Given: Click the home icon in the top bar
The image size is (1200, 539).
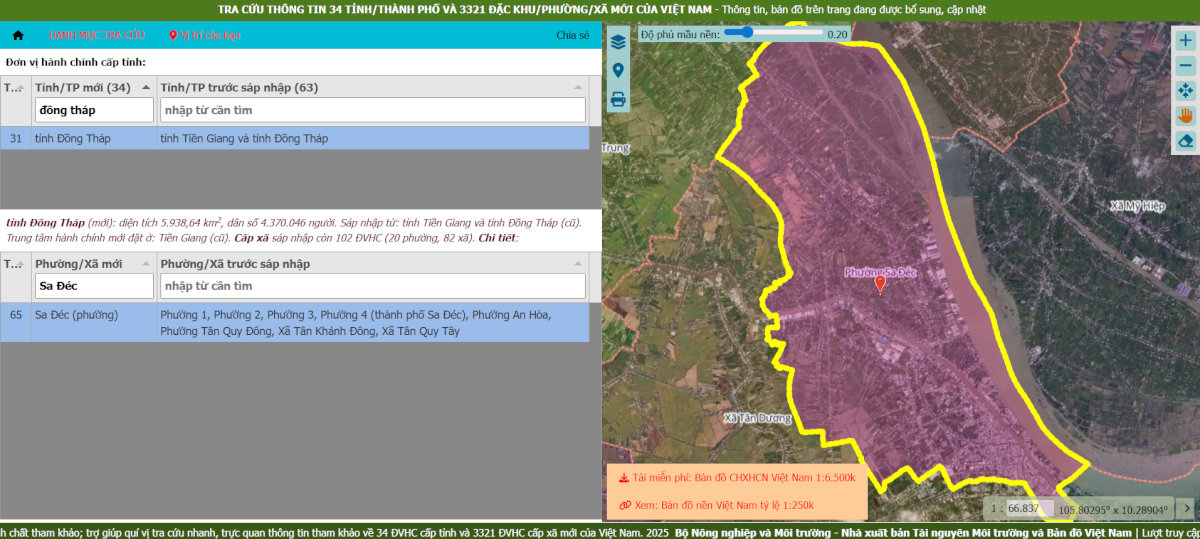Looking at the screenshot, I should tap(18, 35).
